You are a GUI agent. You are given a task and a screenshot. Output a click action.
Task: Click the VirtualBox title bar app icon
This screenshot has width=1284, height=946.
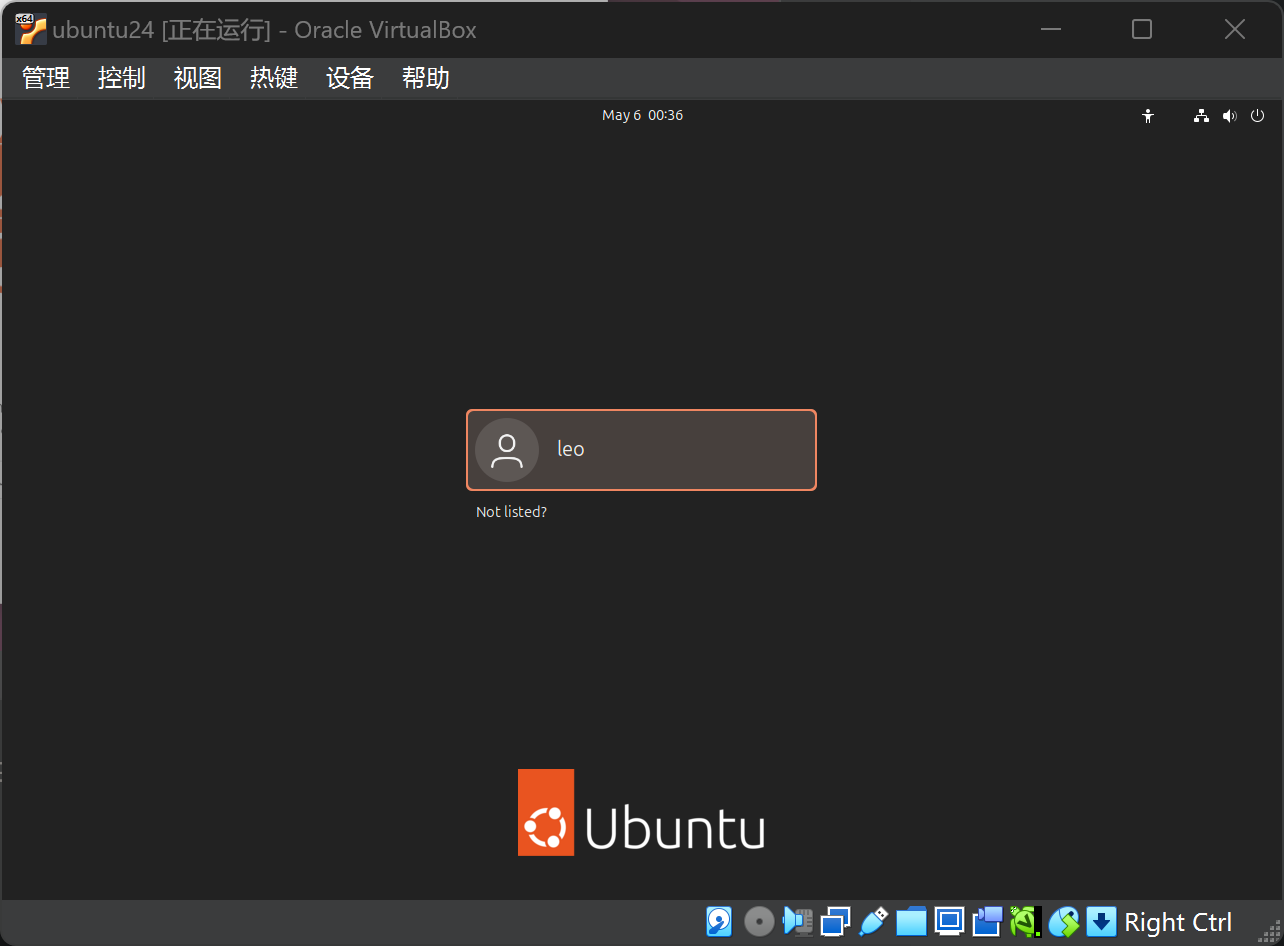(31, 30)
